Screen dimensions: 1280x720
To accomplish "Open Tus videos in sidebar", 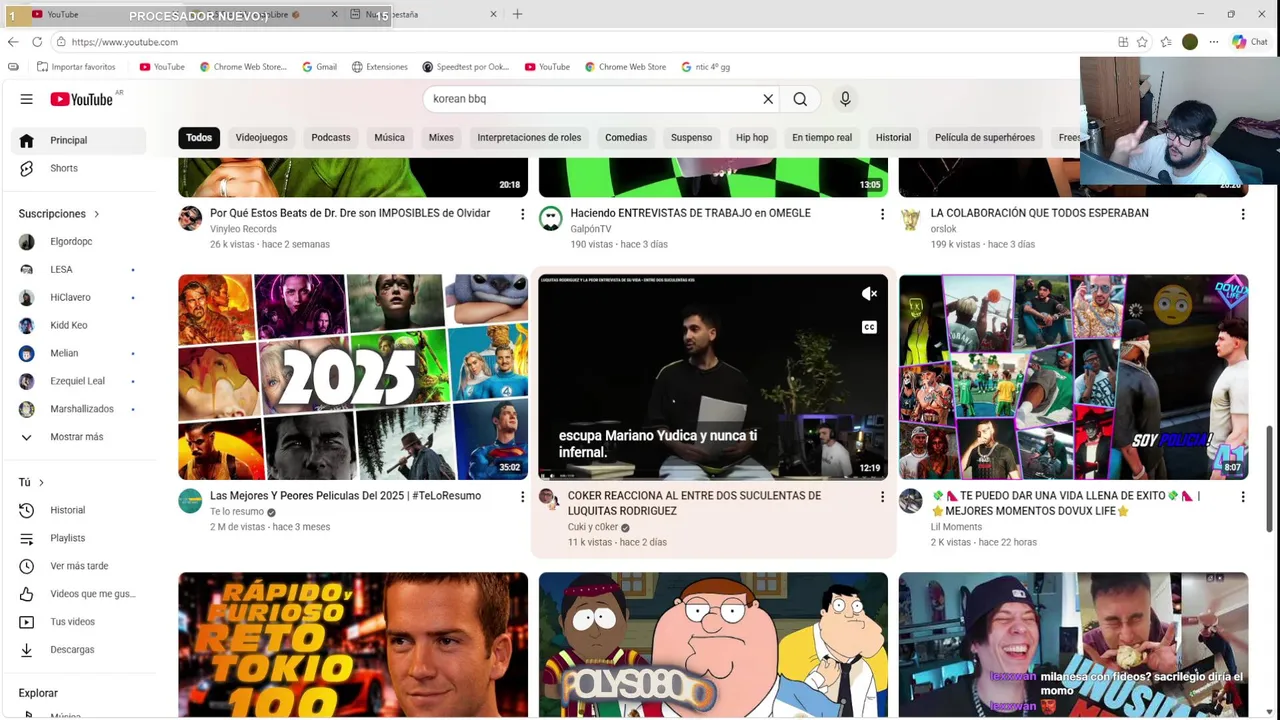I will tap(79, 622).
